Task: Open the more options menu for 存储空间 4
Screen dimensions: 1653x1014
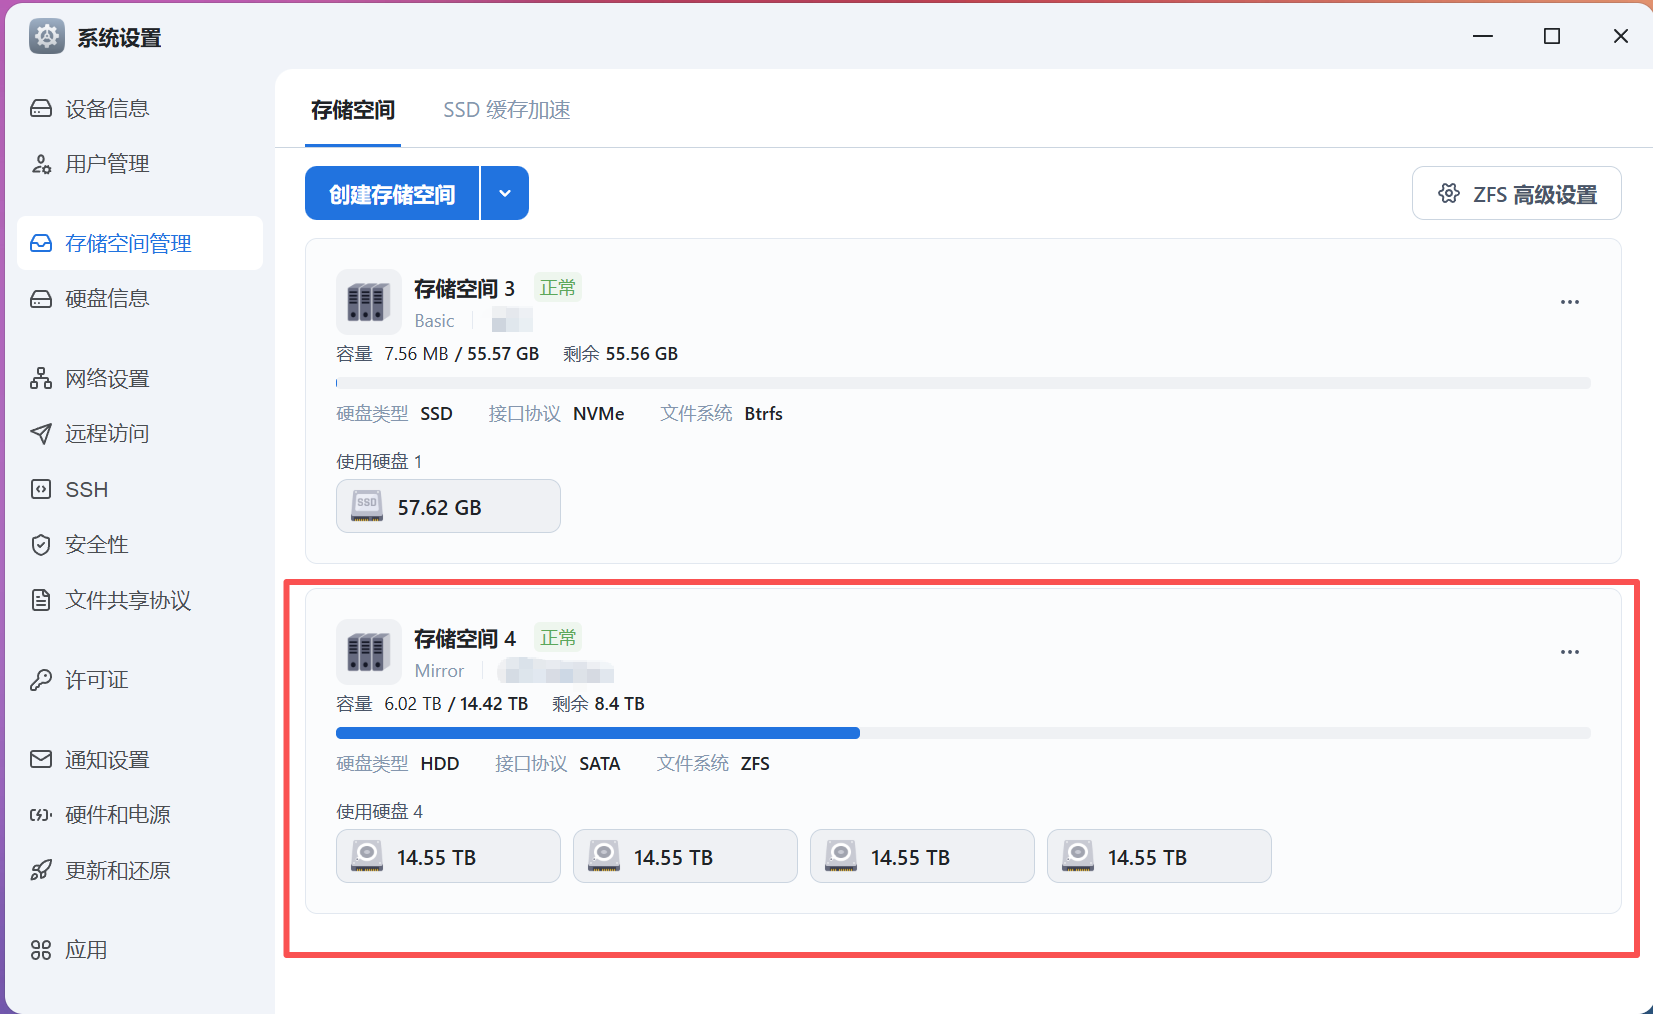Action: (x=1570, y=652)
